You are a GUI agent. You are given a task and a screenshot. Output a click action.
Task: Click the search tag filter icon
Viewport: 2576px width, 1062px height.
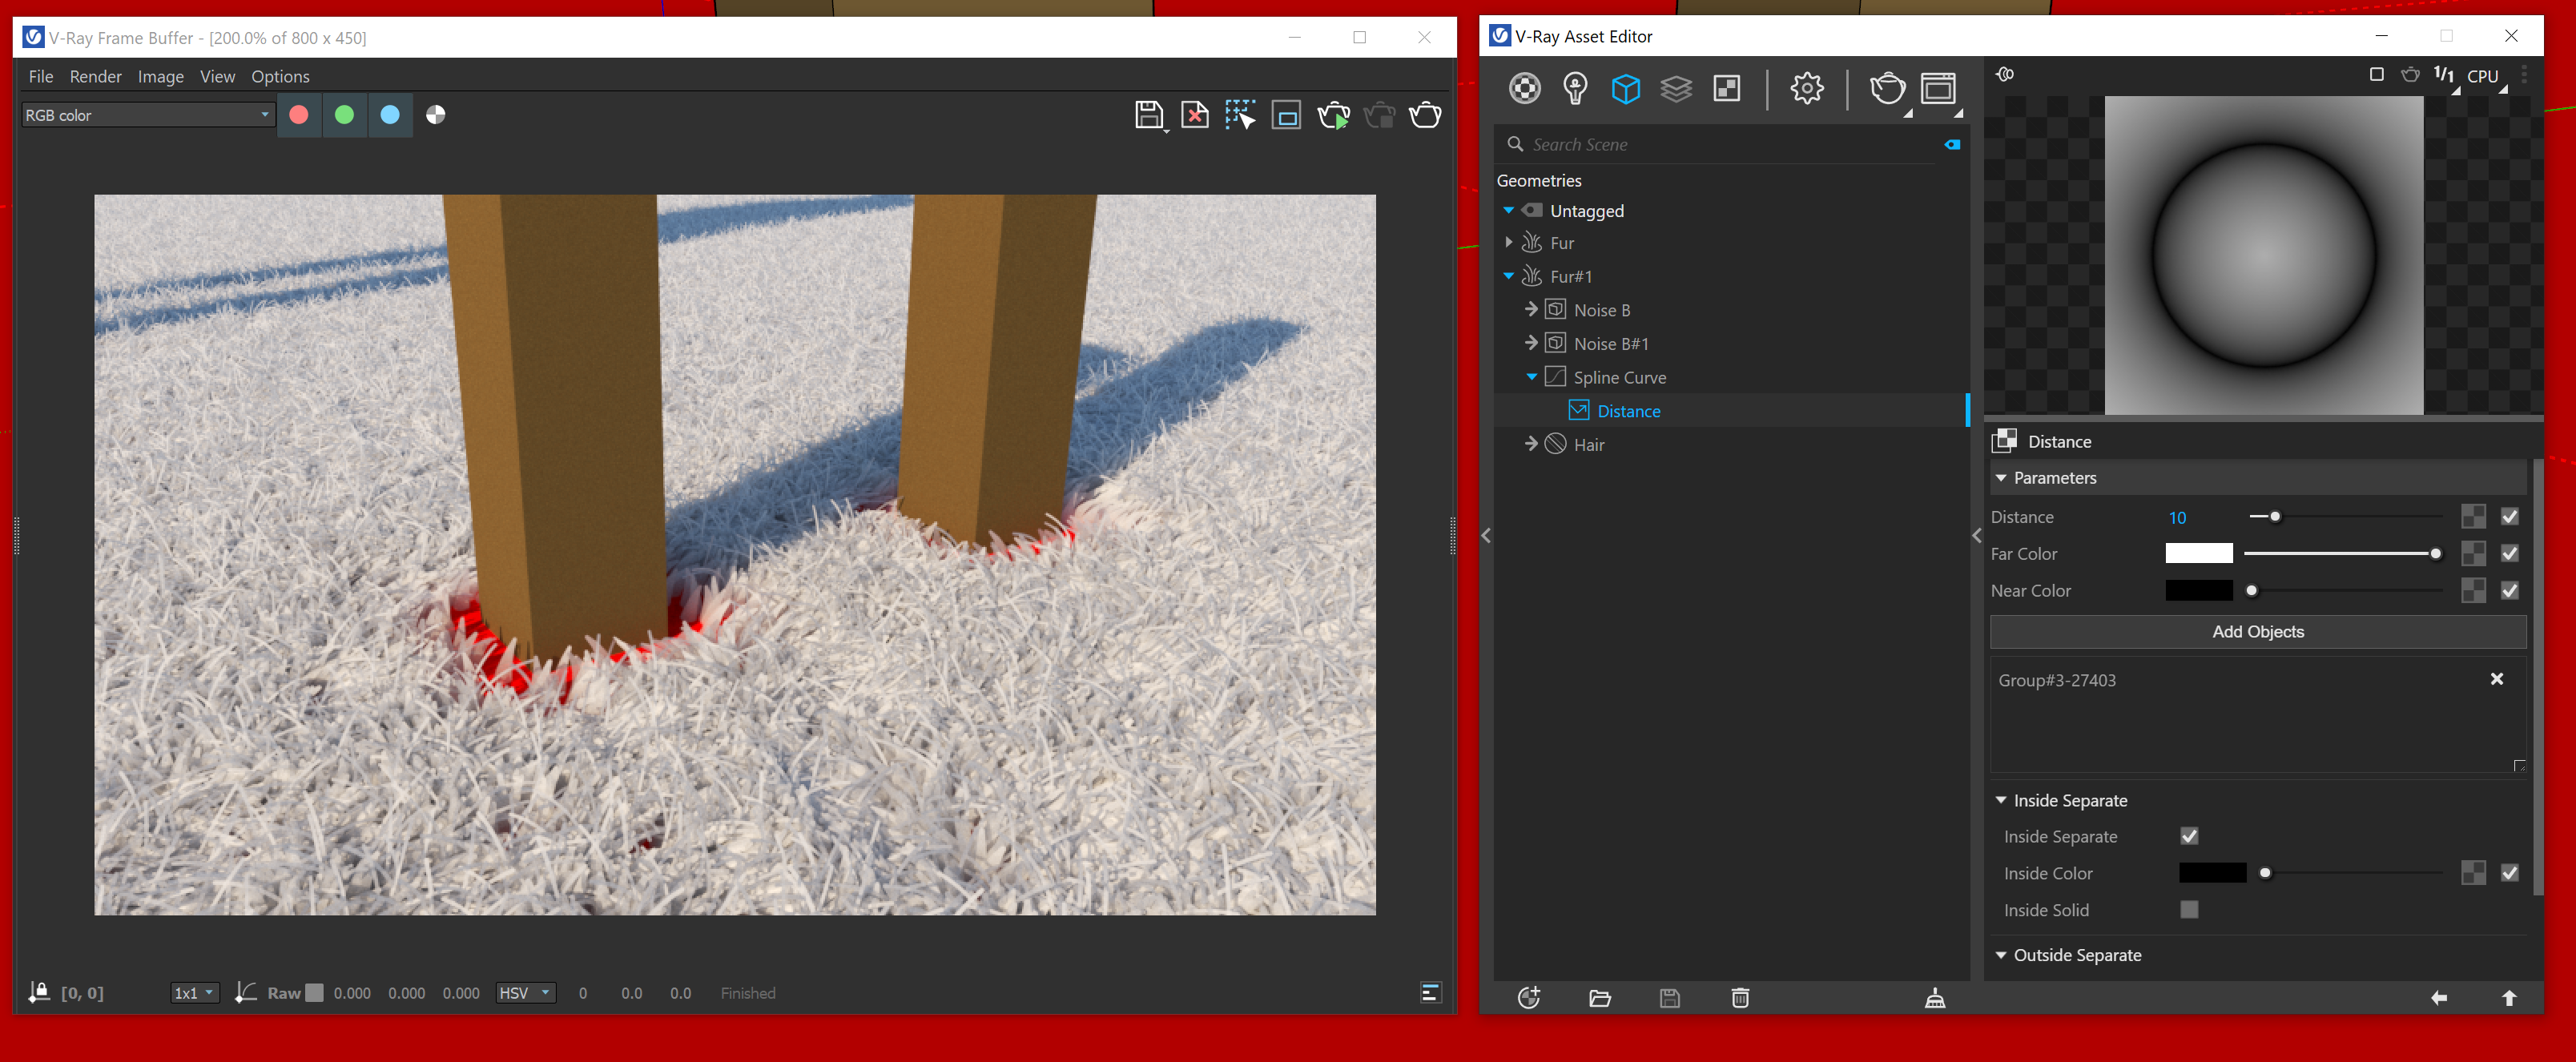click(1952, 144)
